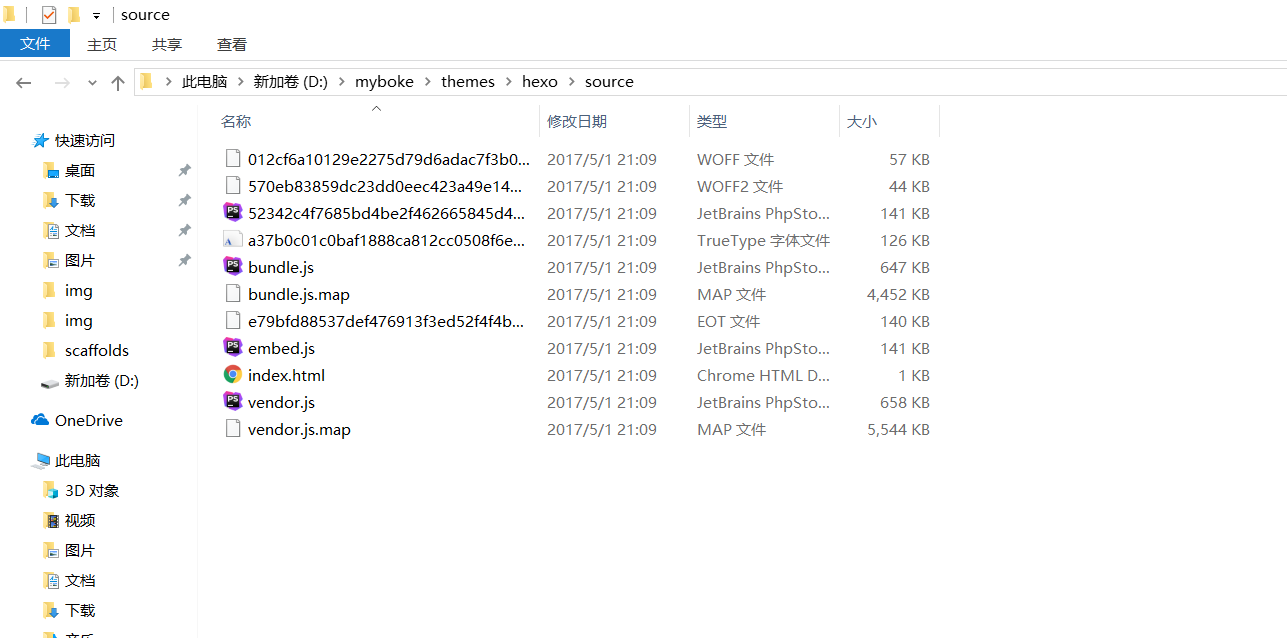Select the file embed.js
The image size is (1287, 638).
pos(281,348)
